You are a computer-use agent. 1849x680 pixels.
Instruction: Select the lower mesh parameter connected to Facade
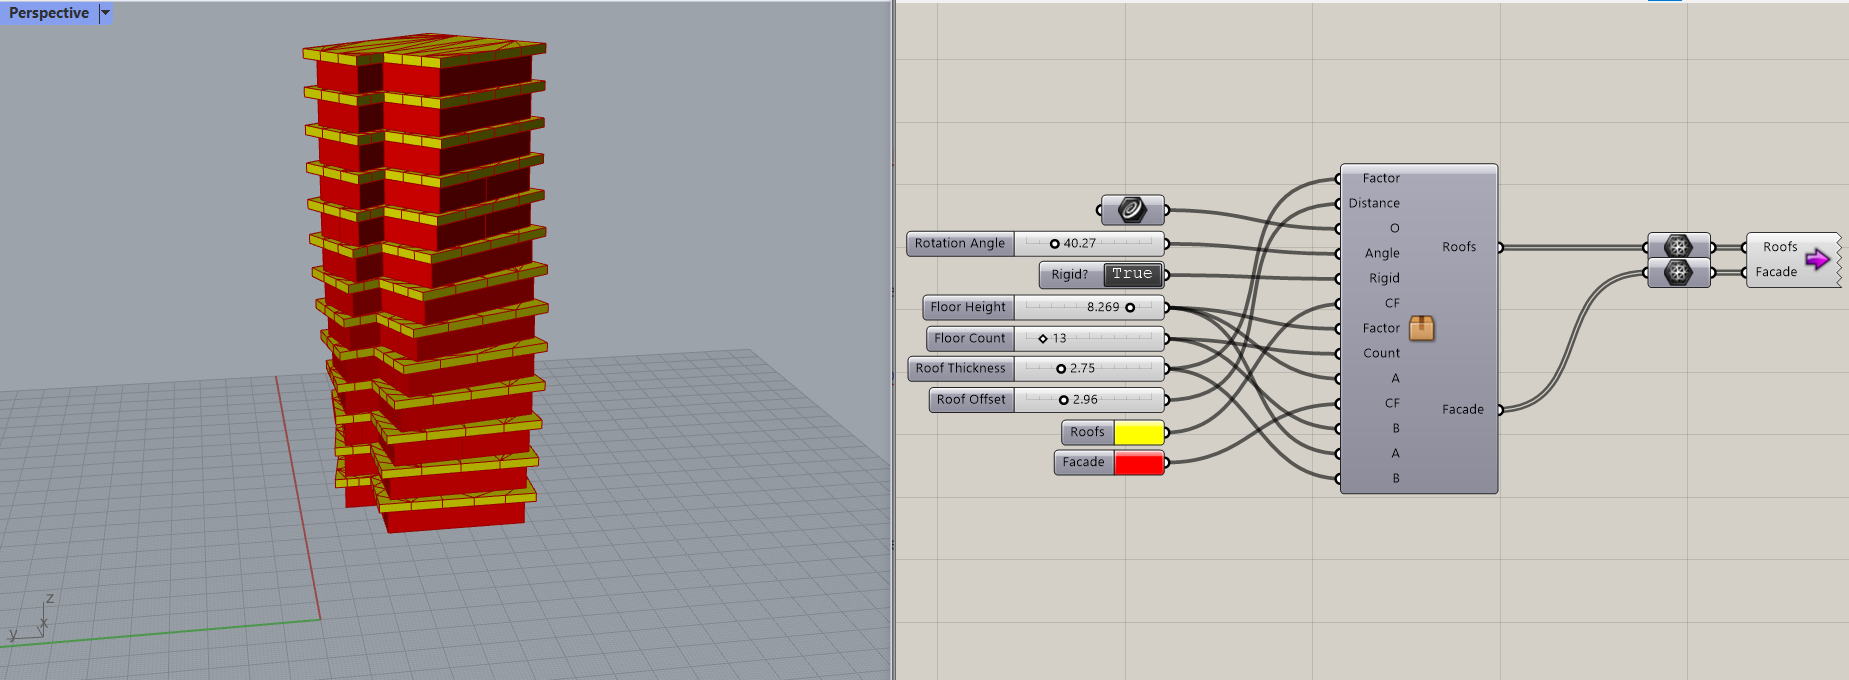click(x=1678, y=272)
